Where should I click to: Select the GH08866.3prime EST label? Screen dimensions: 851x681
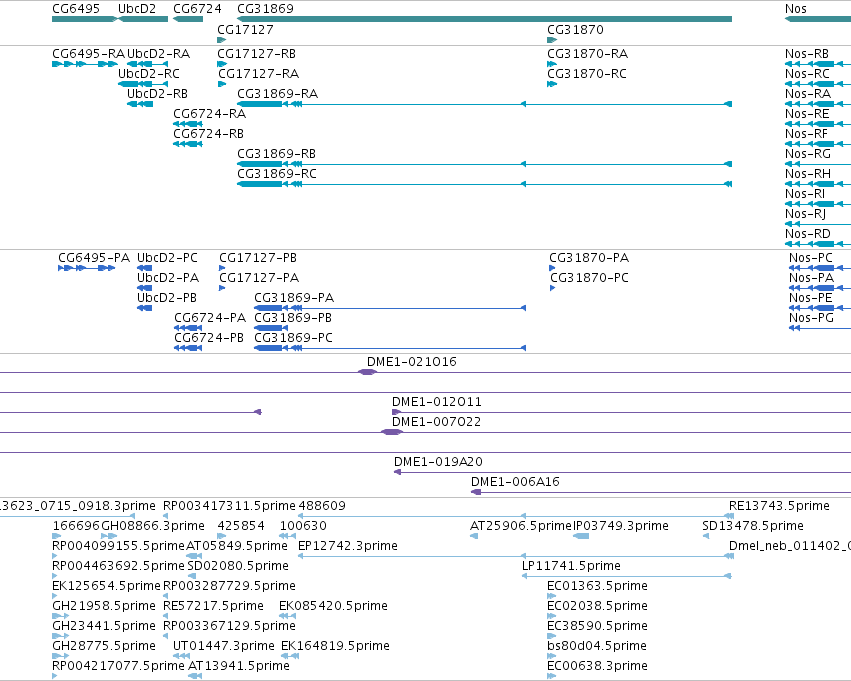point(153,526)
